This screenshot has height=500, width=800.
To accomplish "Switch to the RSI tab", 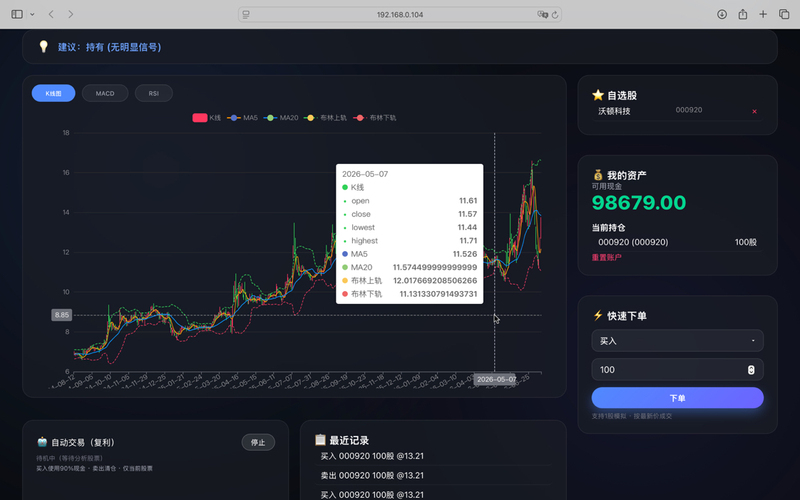I will click(x=154, y=93).
